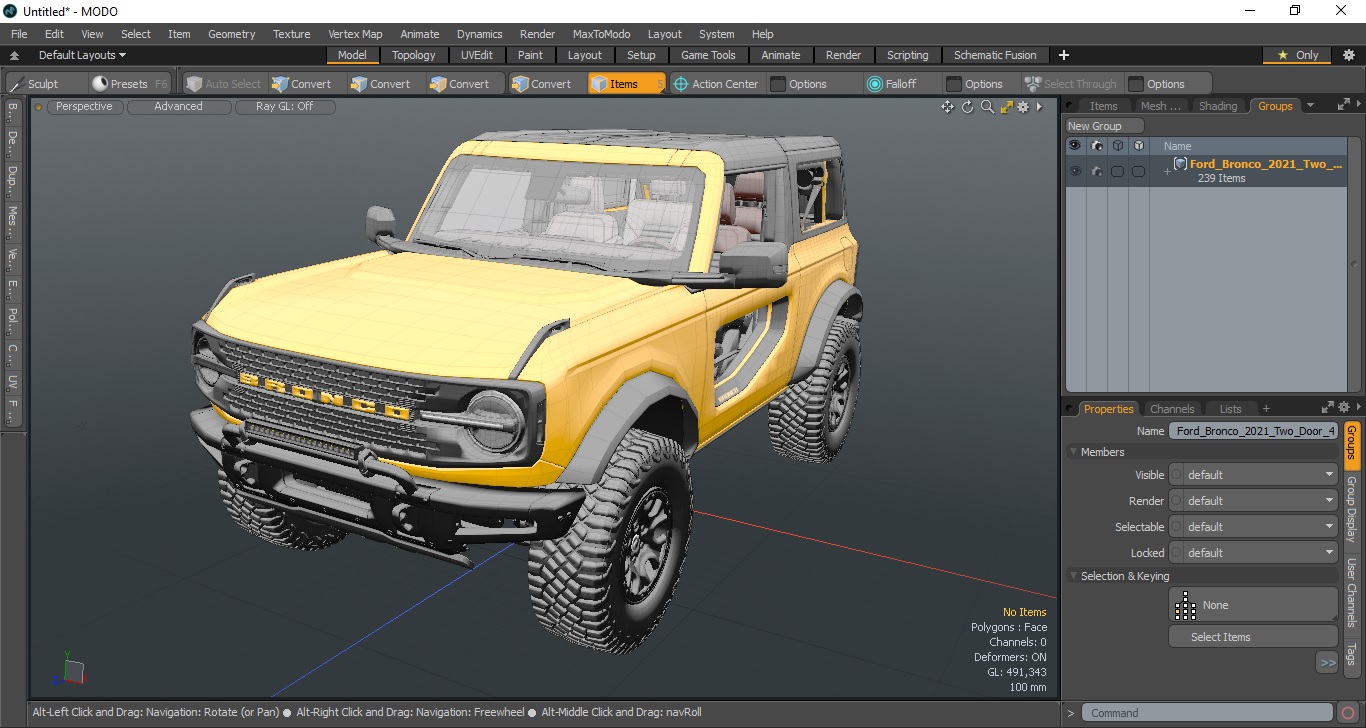Click the visibility eye column header
The image size is (1366, 728).
pos(1075,146)
